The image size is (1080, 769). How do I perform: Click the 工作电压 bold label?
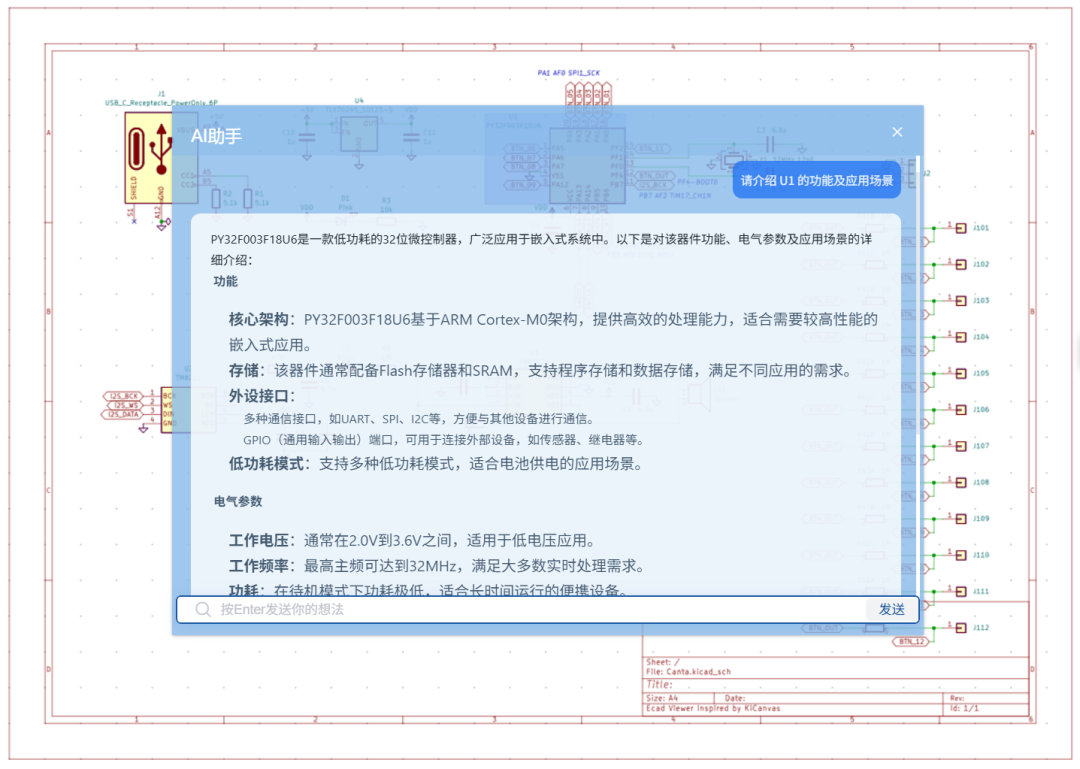coord(258,540)
